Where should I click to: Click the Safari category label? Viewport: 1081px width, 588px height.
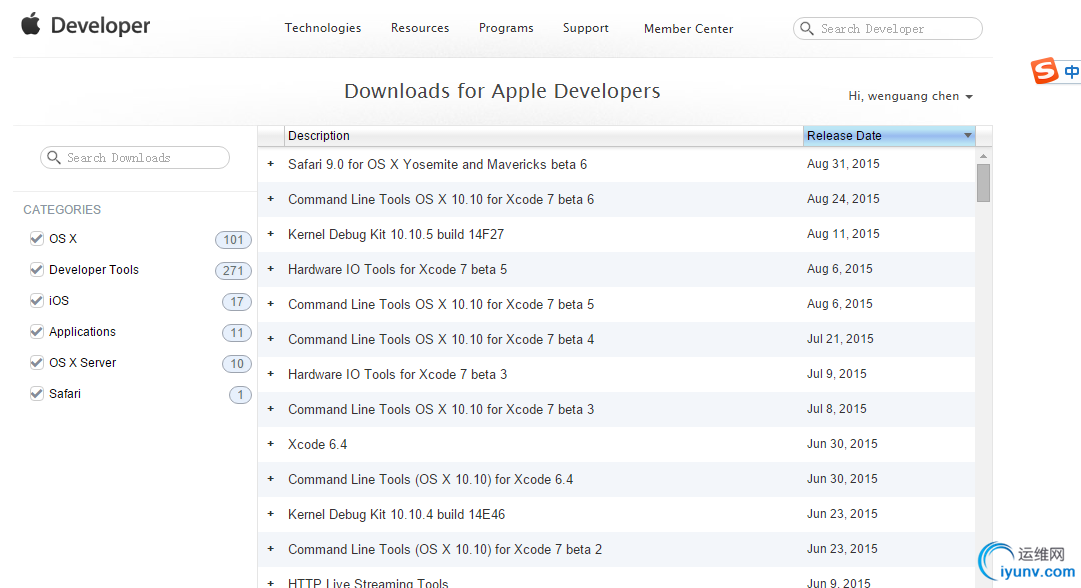[65, 394]
